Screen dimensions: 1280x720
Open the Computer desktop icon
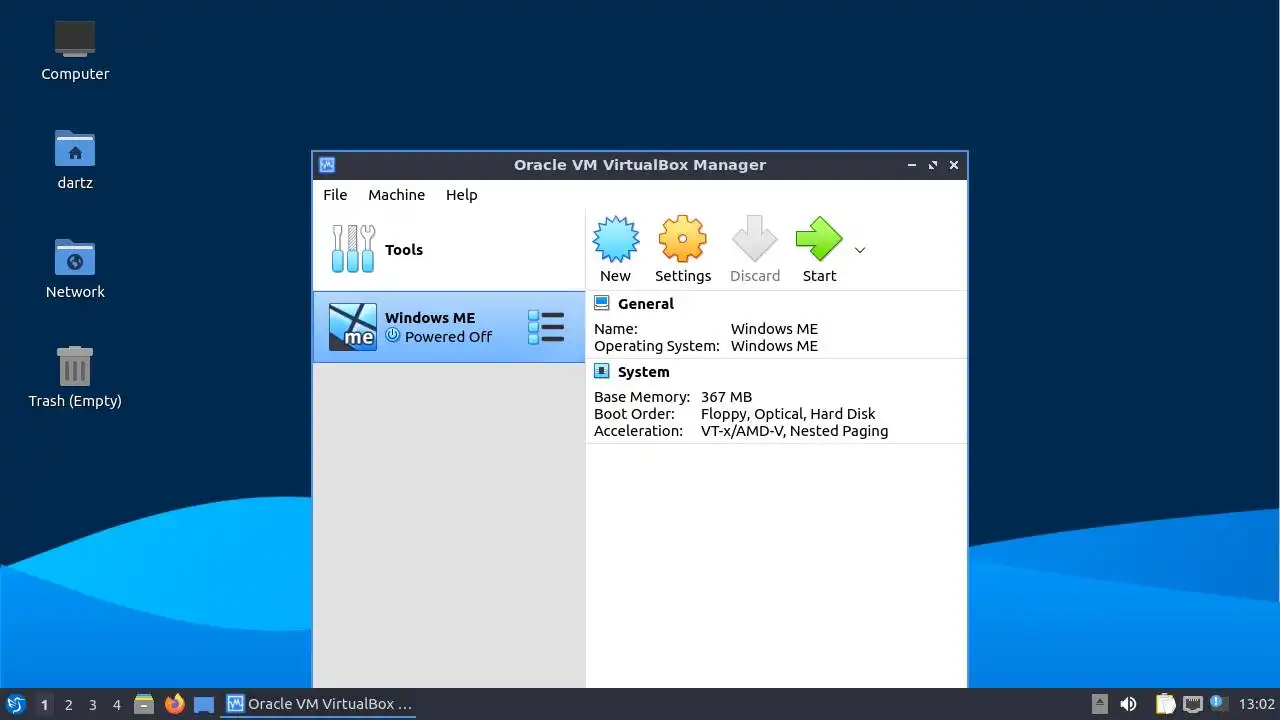[x=75, y=50]
